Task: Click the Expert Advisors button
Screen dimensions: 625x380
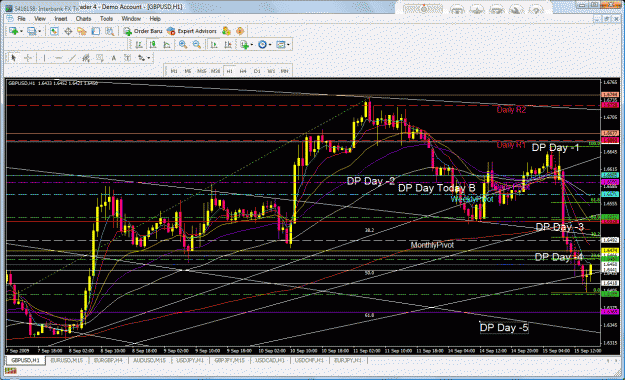Action: pyautogui.click(x=192, y=31)
